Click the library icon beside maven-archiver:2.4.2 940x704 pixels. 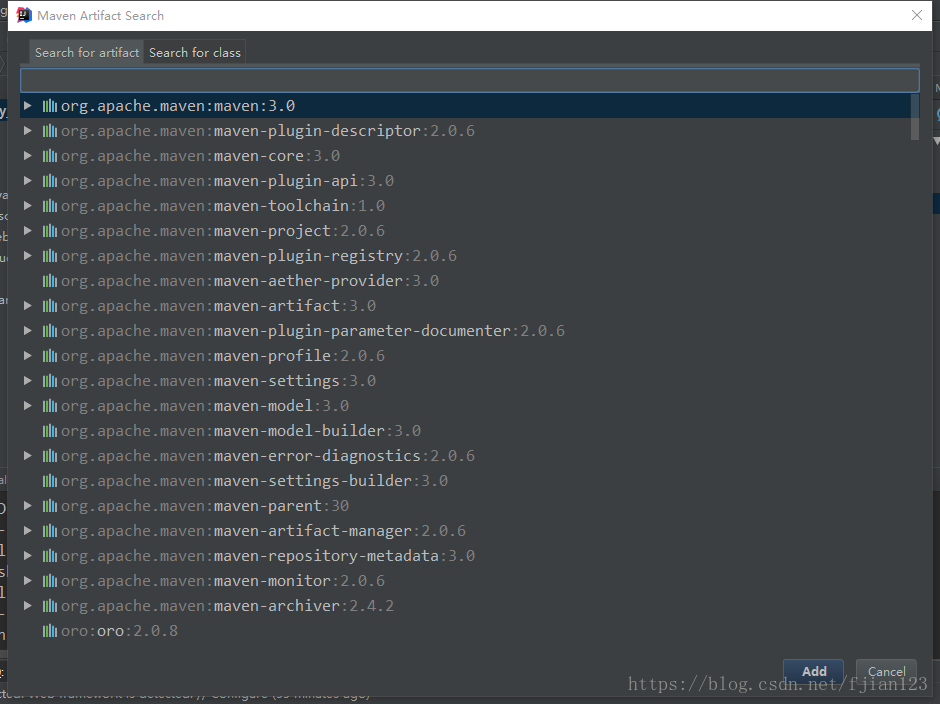pyautogui.click(x=50, y=606)
